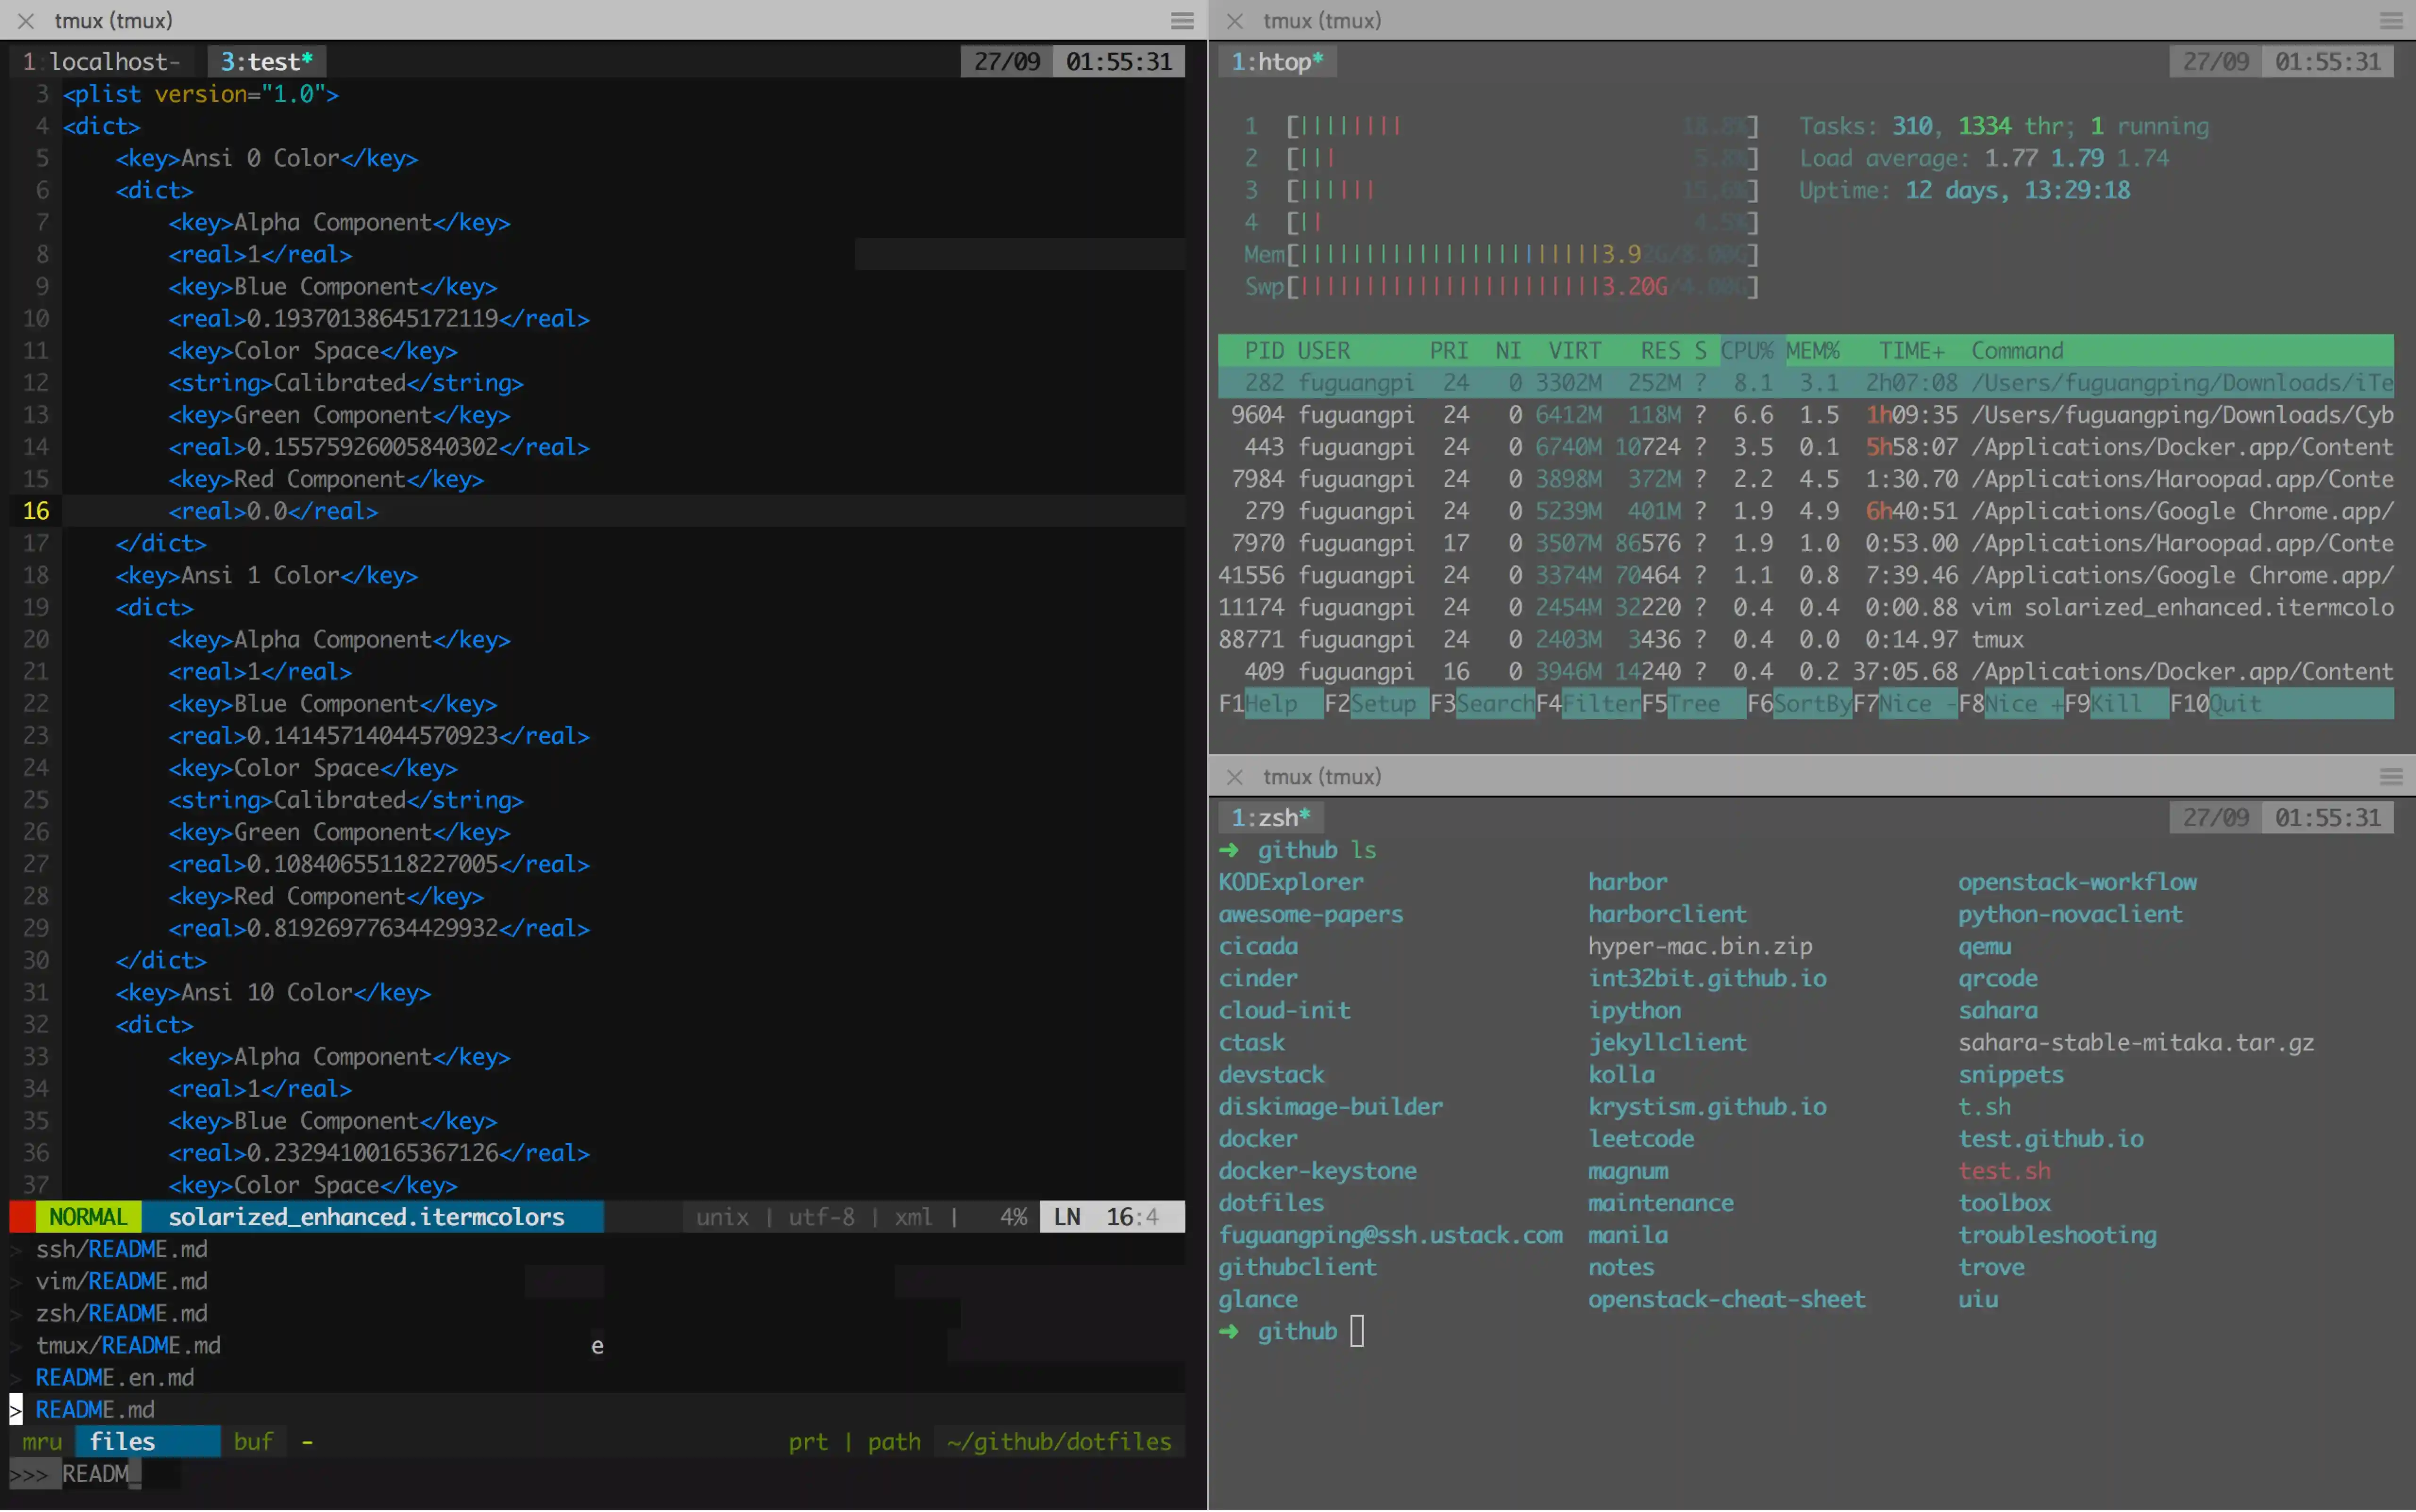Viewport: 2416px width, 1512px height.
Task: Select the '3:test' tmux window tab
Action: pyautogui.click(x=265, y=61)
